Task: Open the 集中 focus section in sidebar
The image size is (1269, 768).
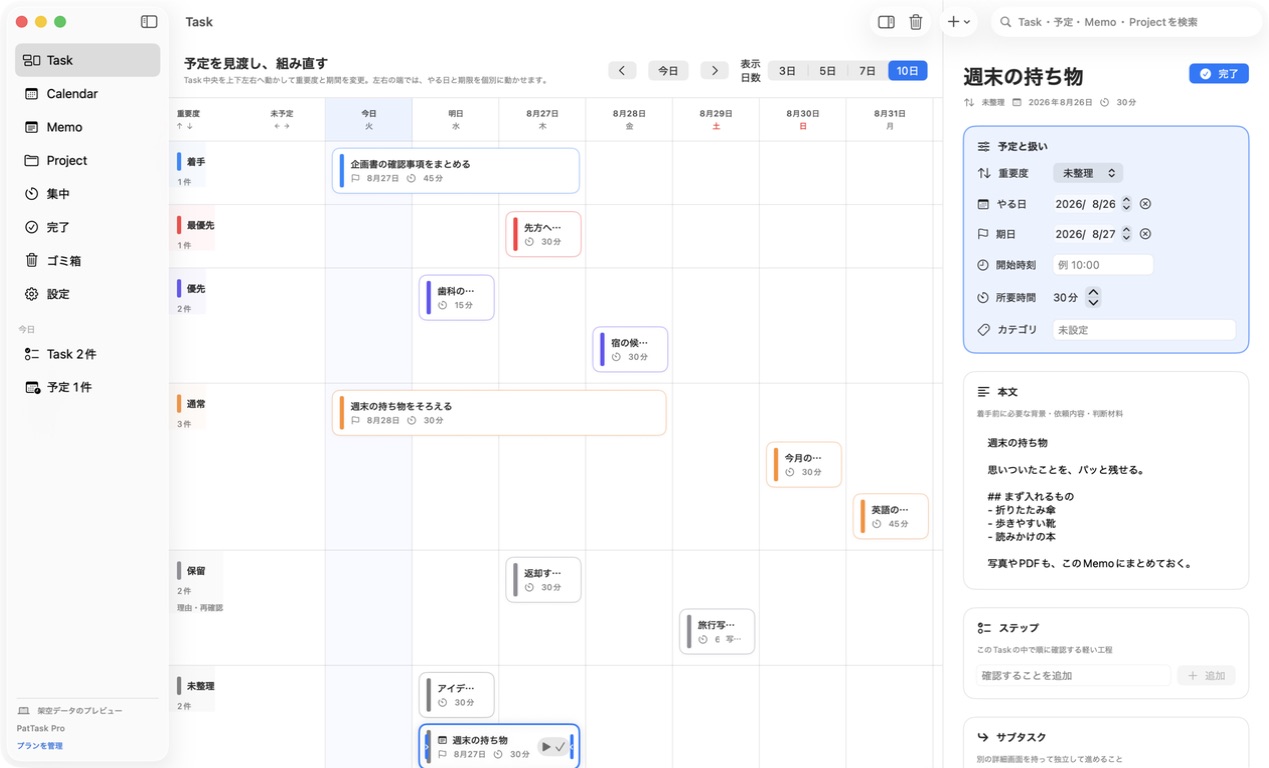Action: click(88, 194)
